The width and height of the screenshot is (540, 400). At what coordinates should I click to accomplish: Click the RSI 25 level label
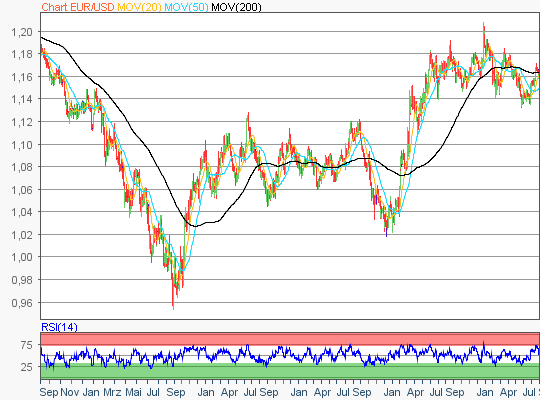26,367
